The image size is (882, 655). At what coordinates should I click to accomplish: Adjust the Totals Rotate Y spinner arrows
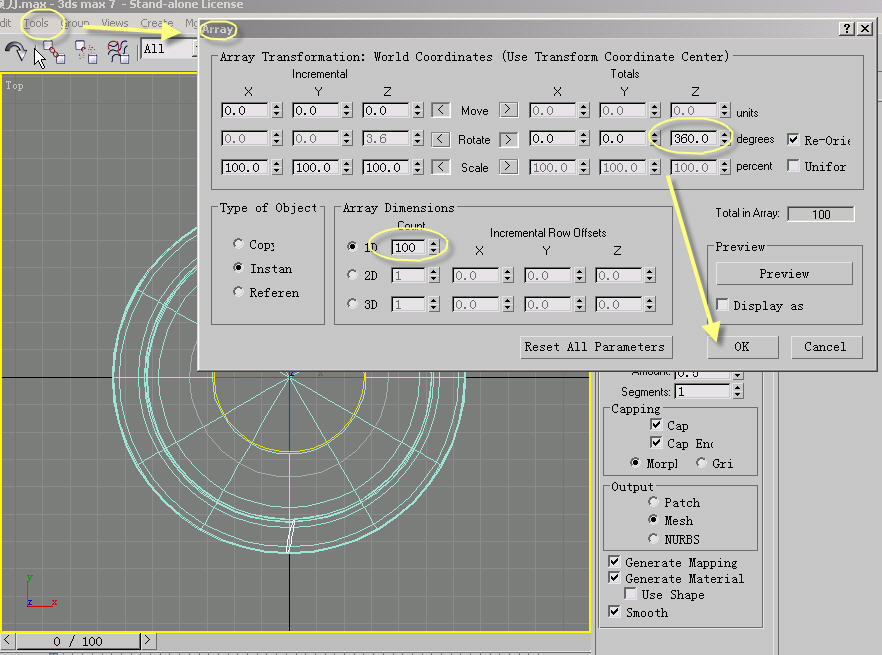654,138
